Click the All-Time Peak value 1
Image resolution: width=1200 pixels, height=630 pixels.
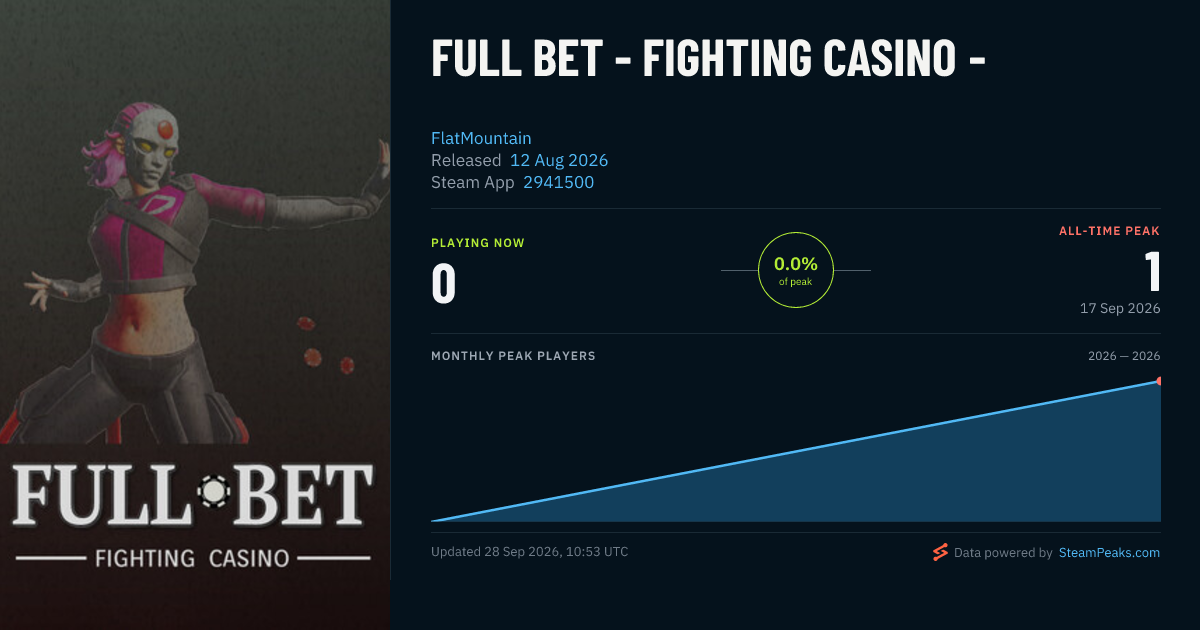coord(1152,272)
